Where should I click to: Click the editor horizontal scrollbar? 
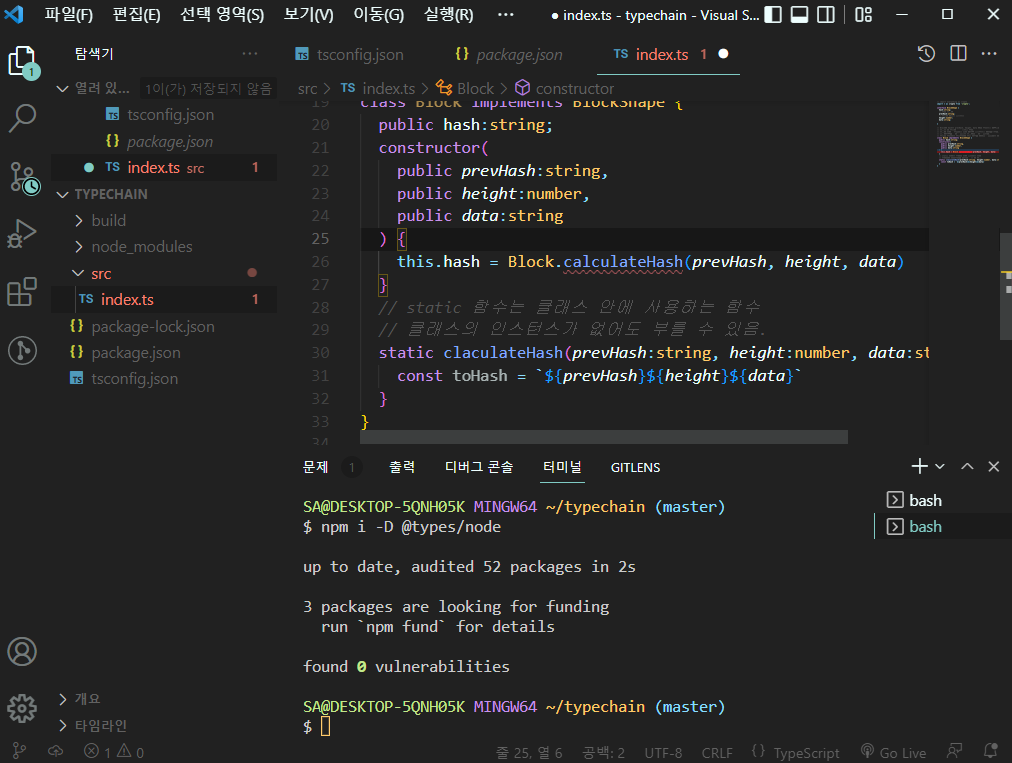click(x=603, y=437)
